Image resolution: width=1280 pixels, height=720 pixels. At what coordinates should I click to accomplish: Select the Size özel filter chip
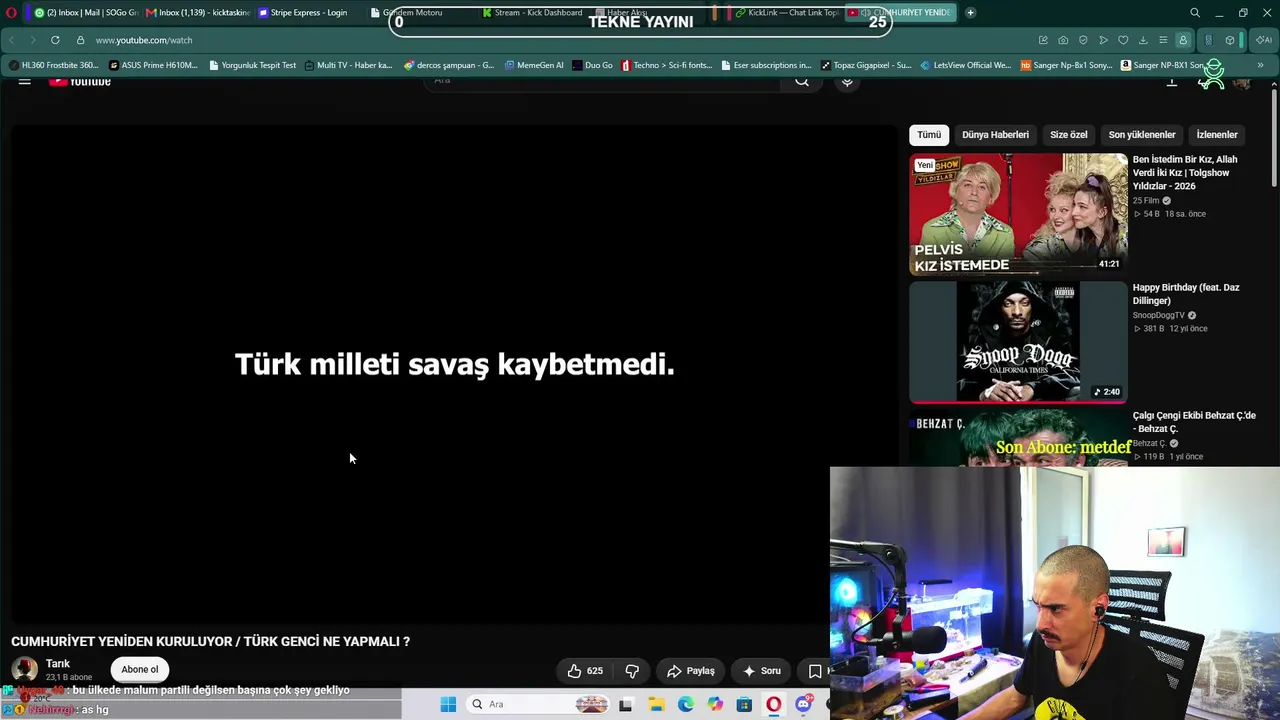[1068, 135]
